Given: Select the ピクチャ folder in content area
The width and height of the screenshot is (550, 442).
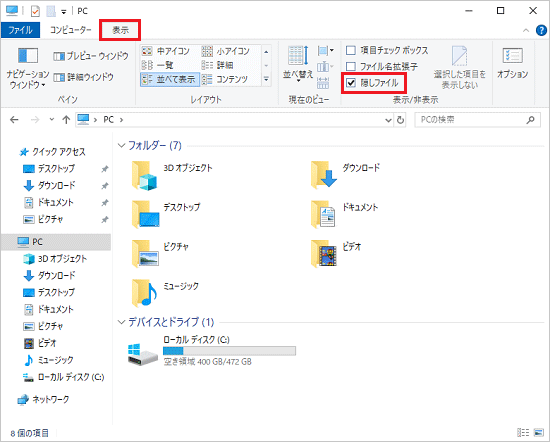Looking at the screenshot, I should pyautogui.click(x=161, y=254).
